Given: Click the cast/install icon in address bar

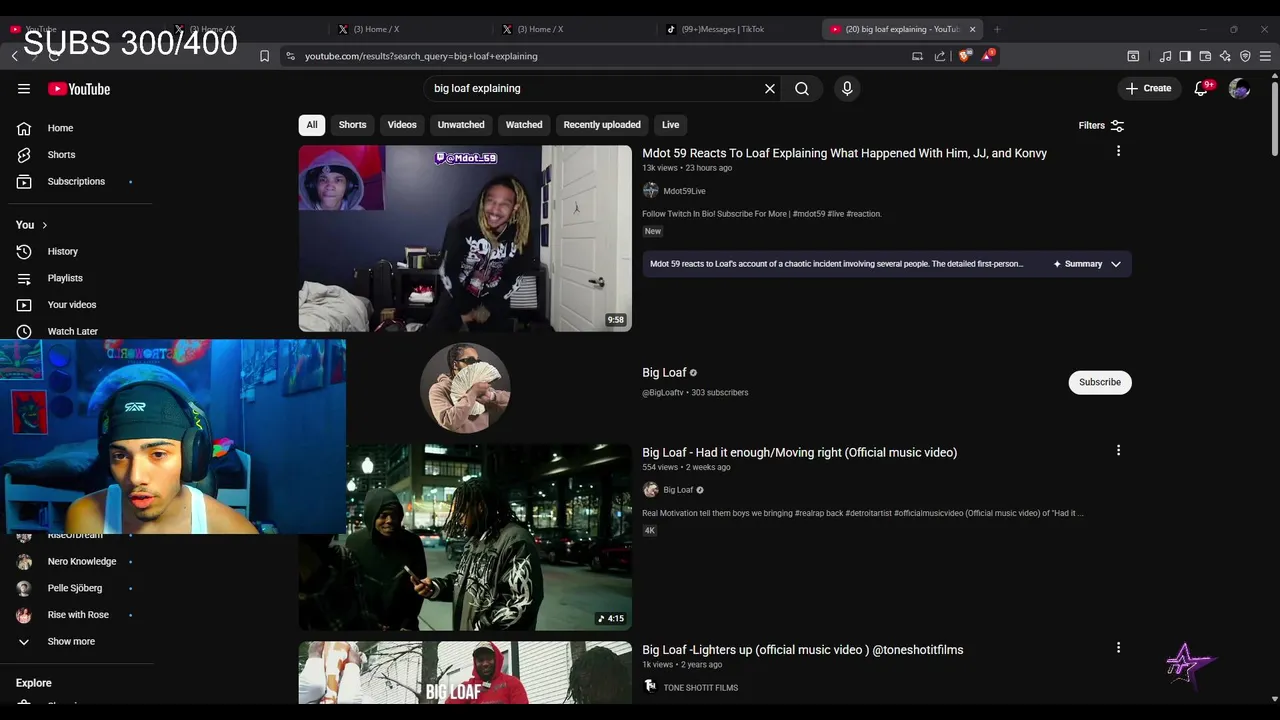Looking at the screenshot, I should (x=917, y=56).
